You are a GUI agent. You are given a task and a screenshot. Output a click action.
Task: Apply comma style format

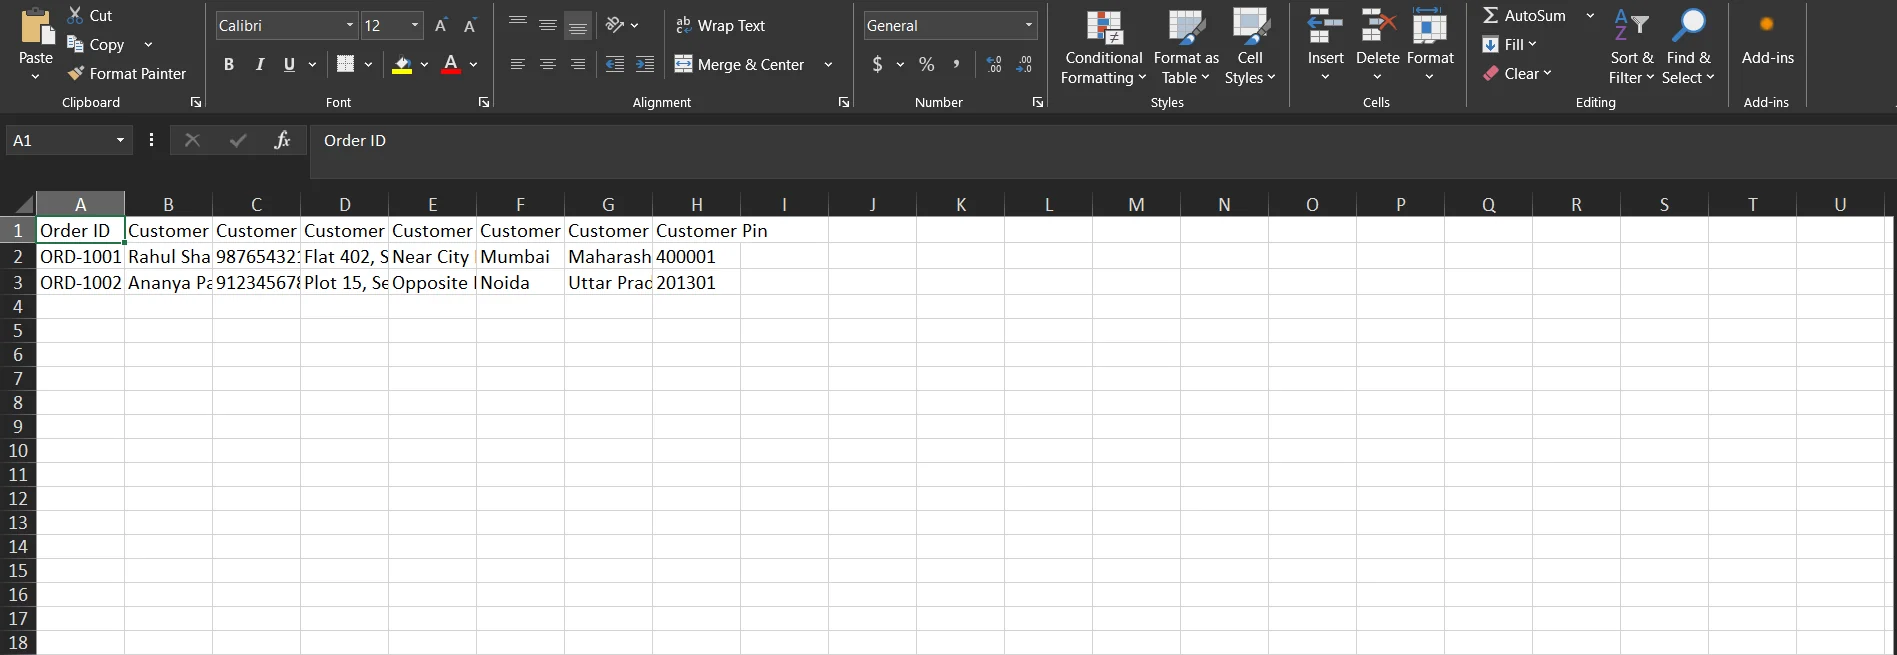pos(957,64)
